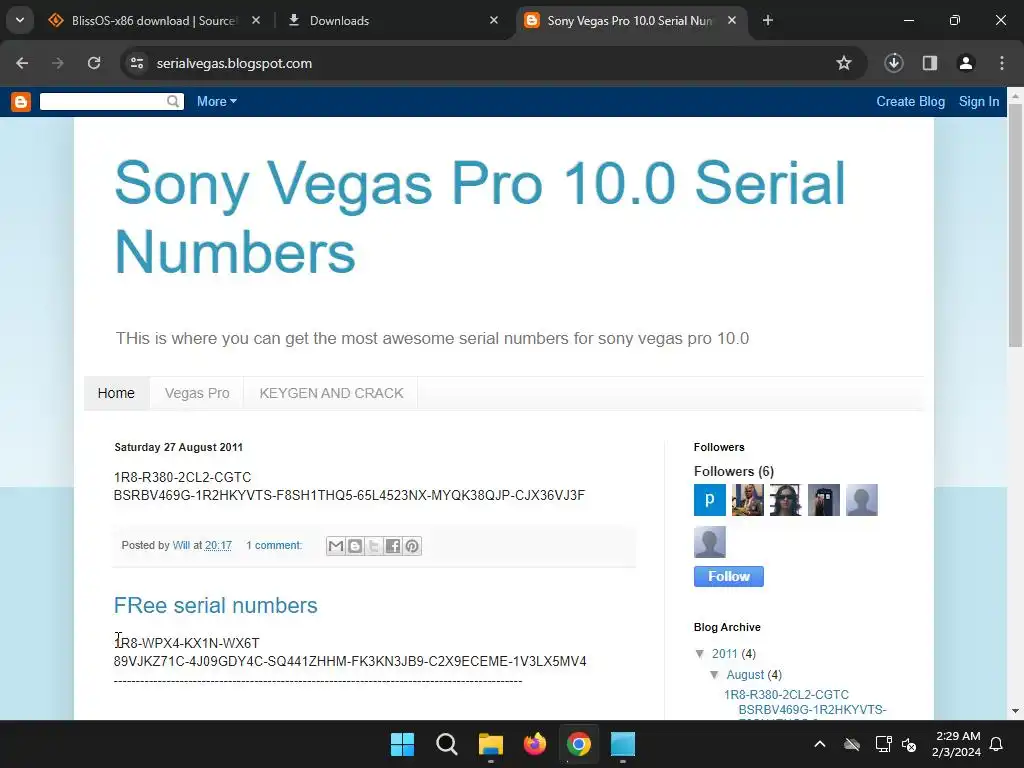This screenshot has width=1024, height=768.
Task: Select the Sony Vegas Pro browser tab
Action: [630, 21]
